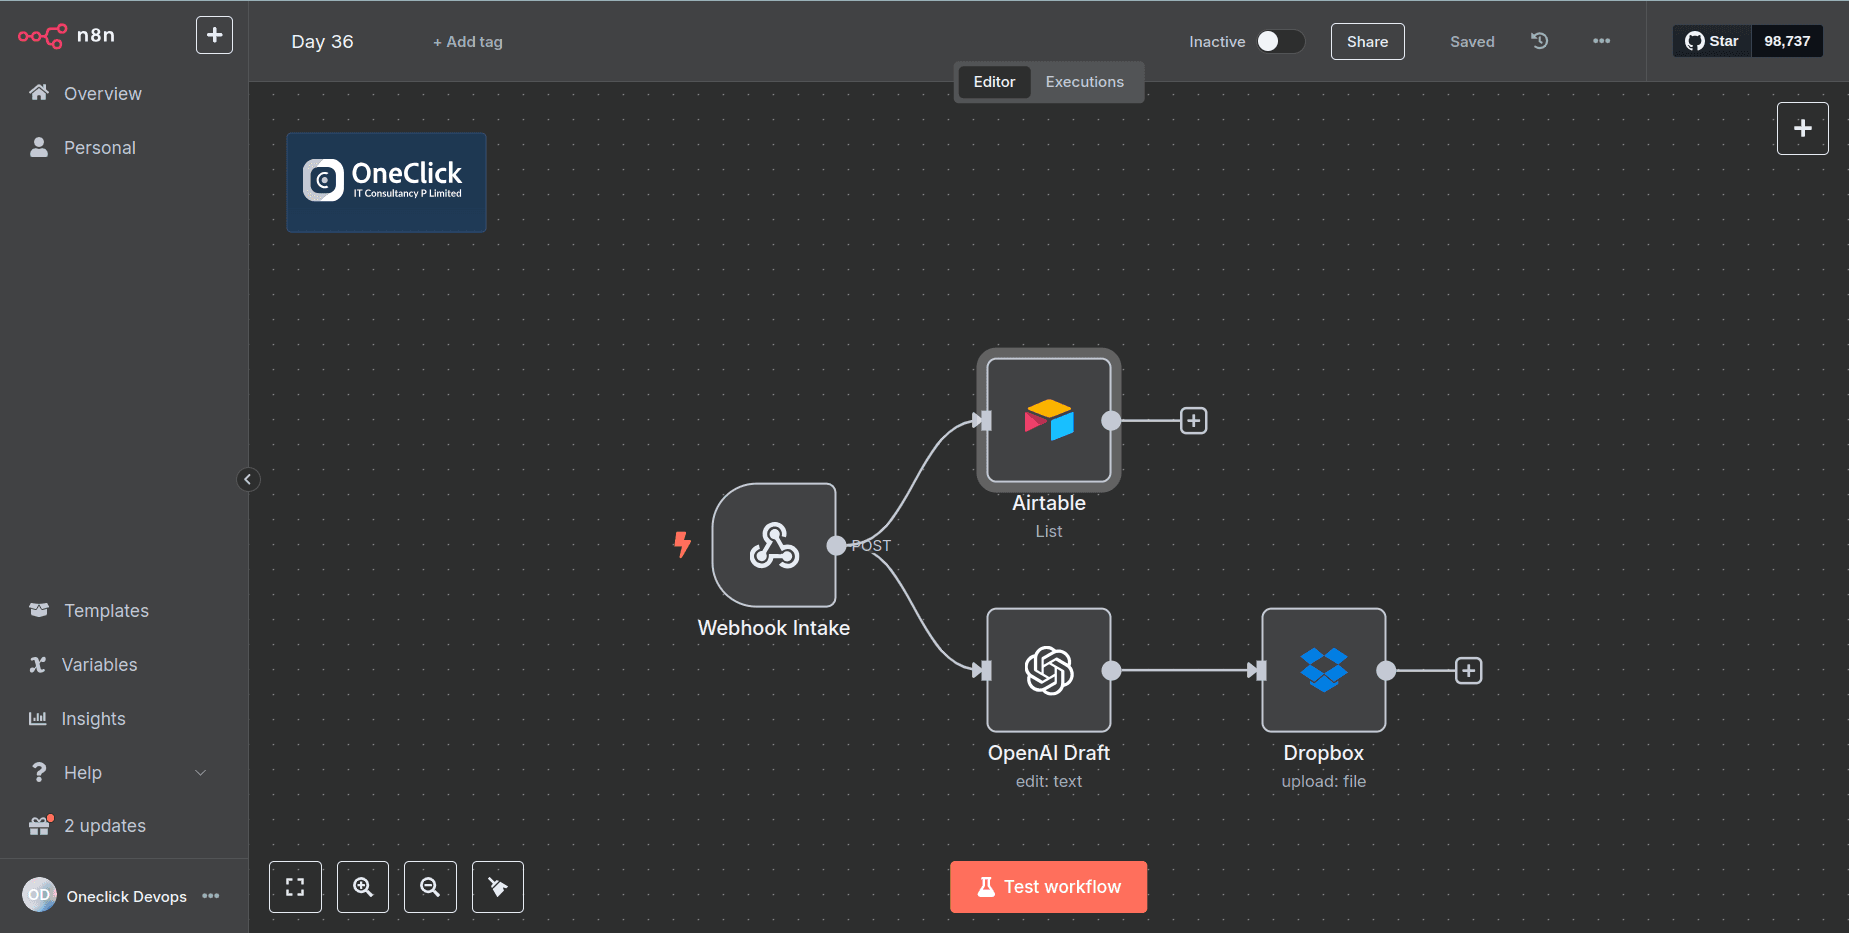The width and height of the screenshot is (1849, 933).
Task: Click the 98,737 star count
Action: pos(1787,41)
